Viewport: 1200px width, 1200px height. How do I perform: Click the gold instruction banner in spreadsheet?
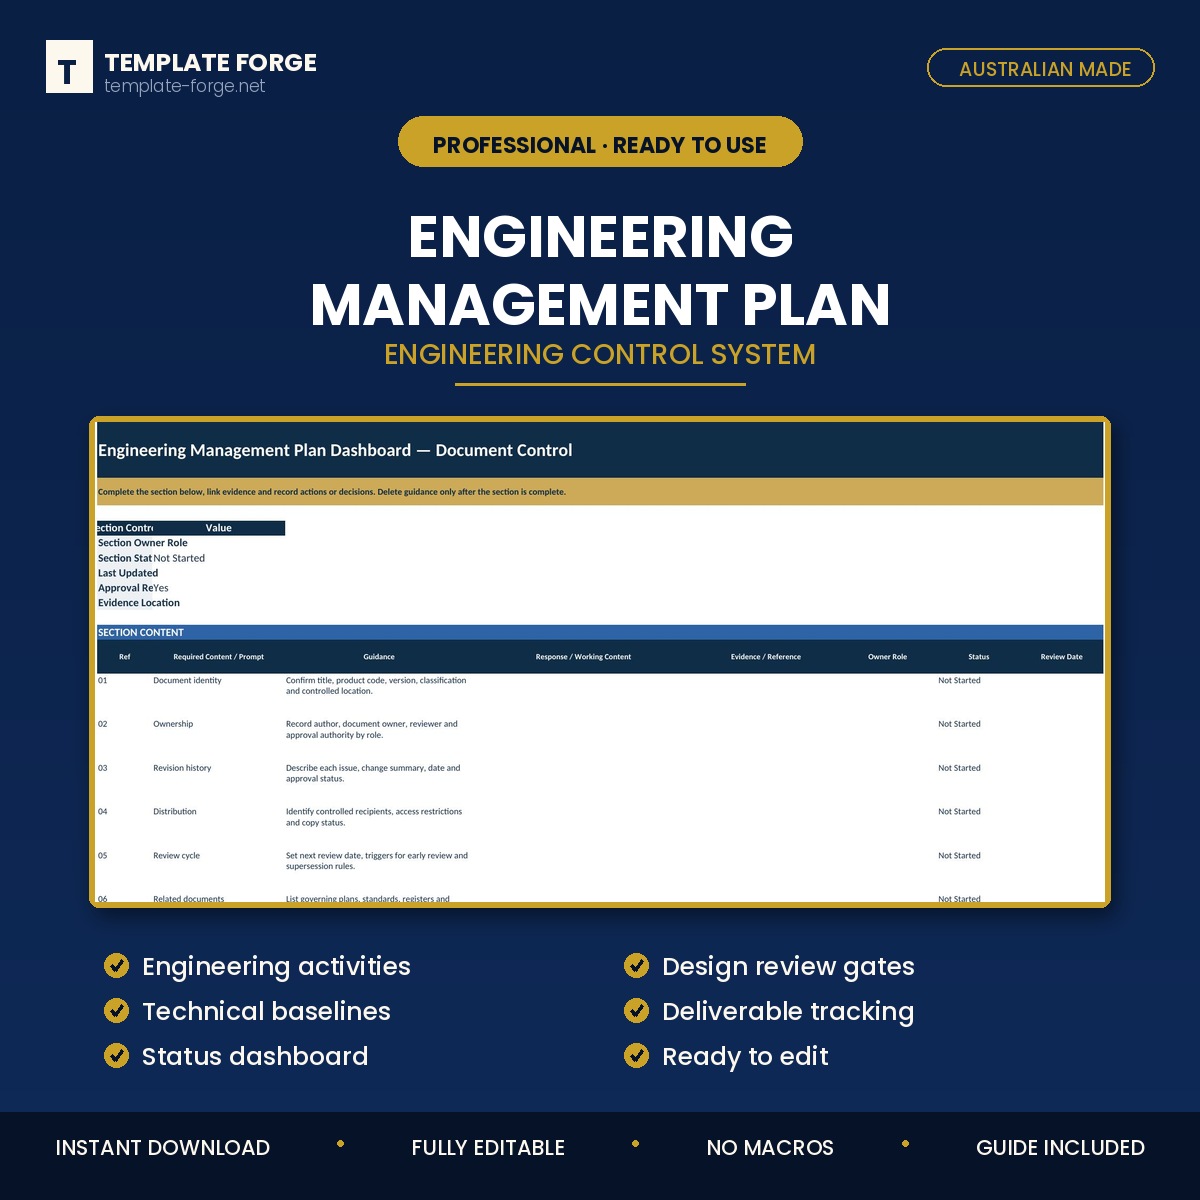coord(600,492)
